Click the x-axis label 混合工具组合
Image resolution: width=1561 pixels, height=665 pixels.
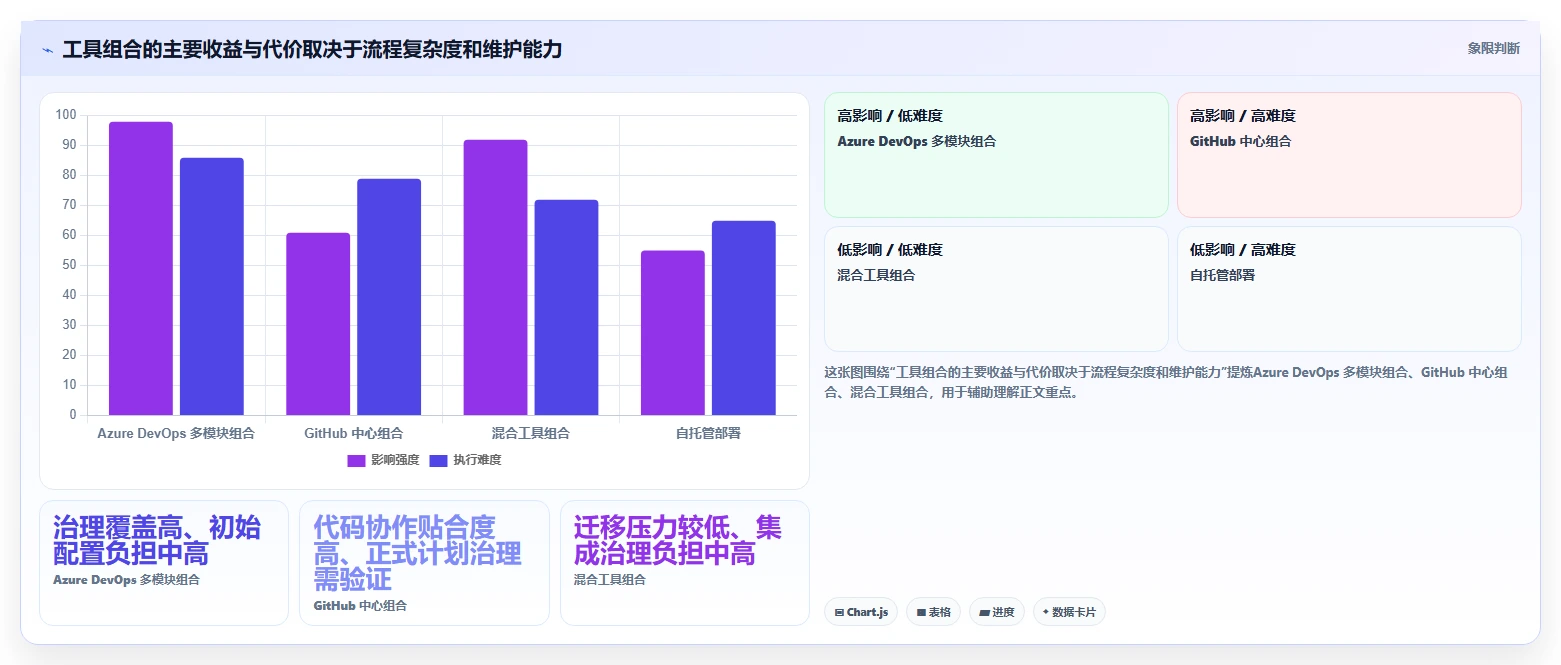point(531,433)
